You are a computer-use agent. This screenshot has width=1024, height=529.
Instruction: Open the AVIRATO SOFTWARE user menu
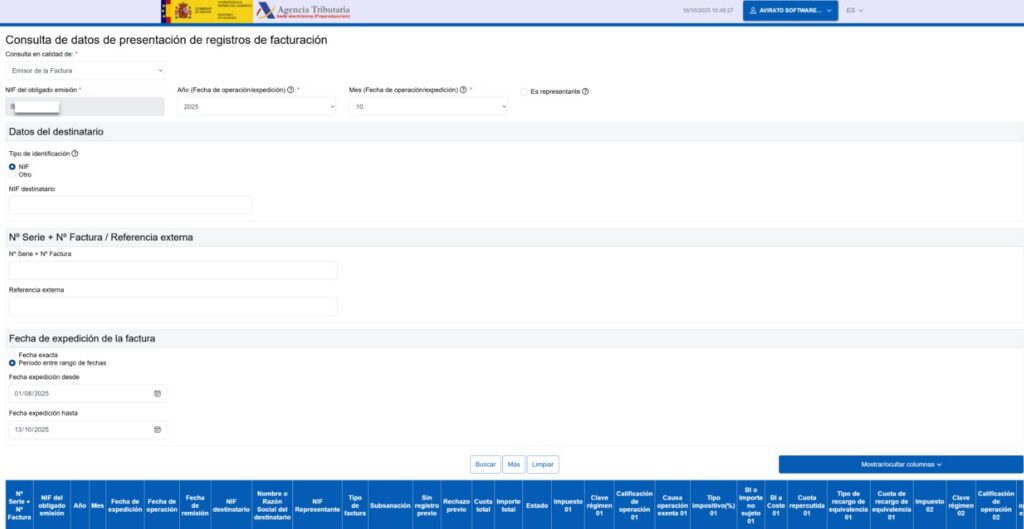(x=790, y=11)
